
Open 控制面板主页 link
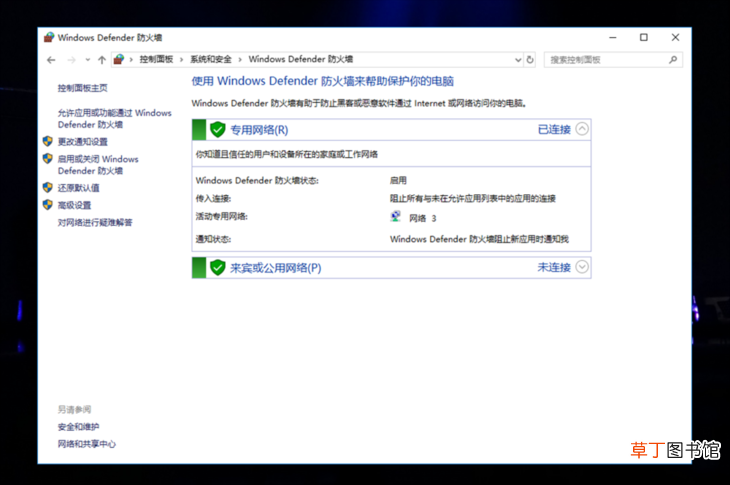(82, 88)
